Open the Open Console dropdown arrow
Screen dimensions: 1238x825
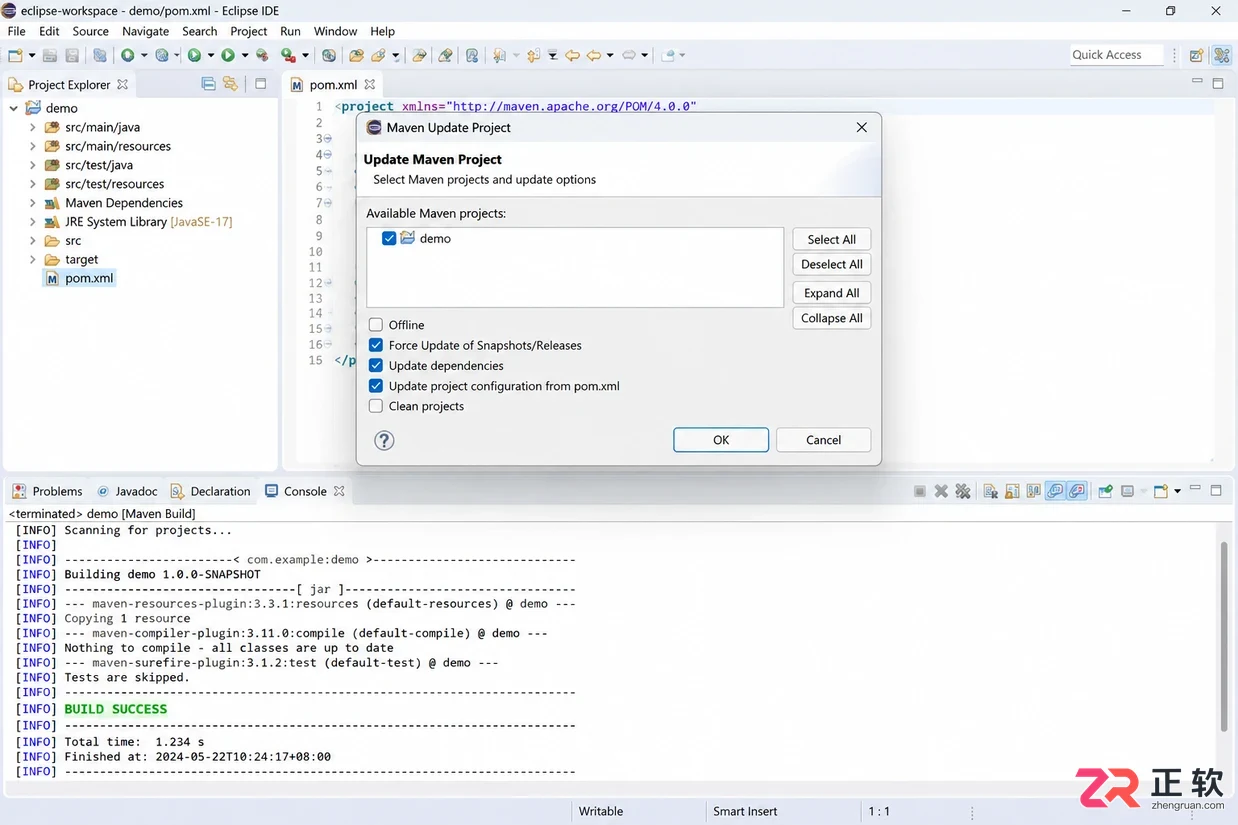point(1177,491)
